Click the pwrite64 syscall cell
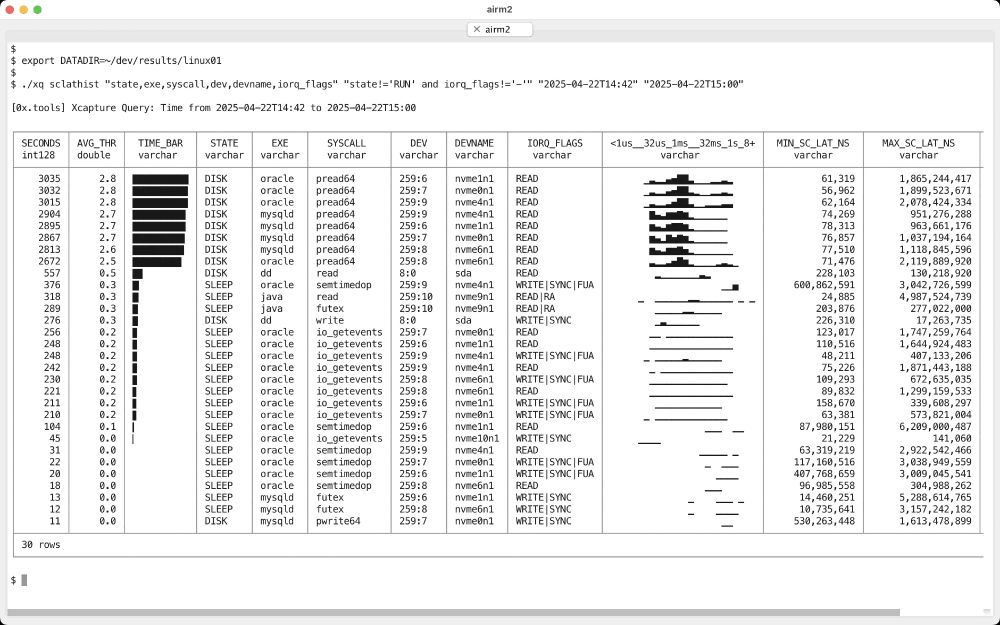Viewport: 1000px width, 625px height. (338, 520)
